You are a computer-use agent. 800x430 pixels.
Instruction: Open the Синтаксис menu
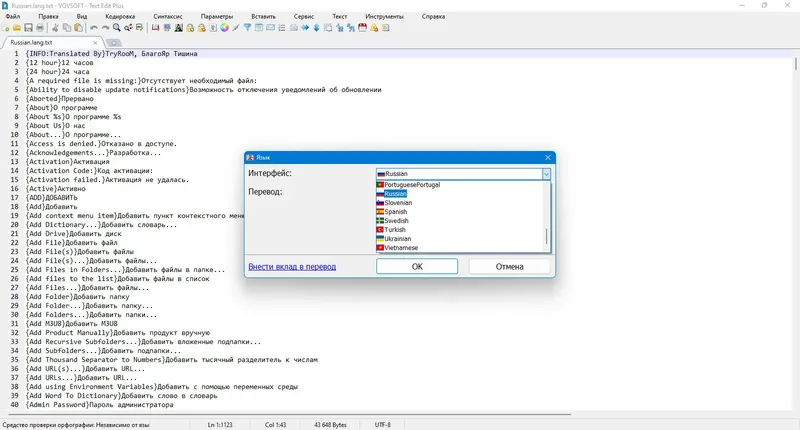pos(168,16)
